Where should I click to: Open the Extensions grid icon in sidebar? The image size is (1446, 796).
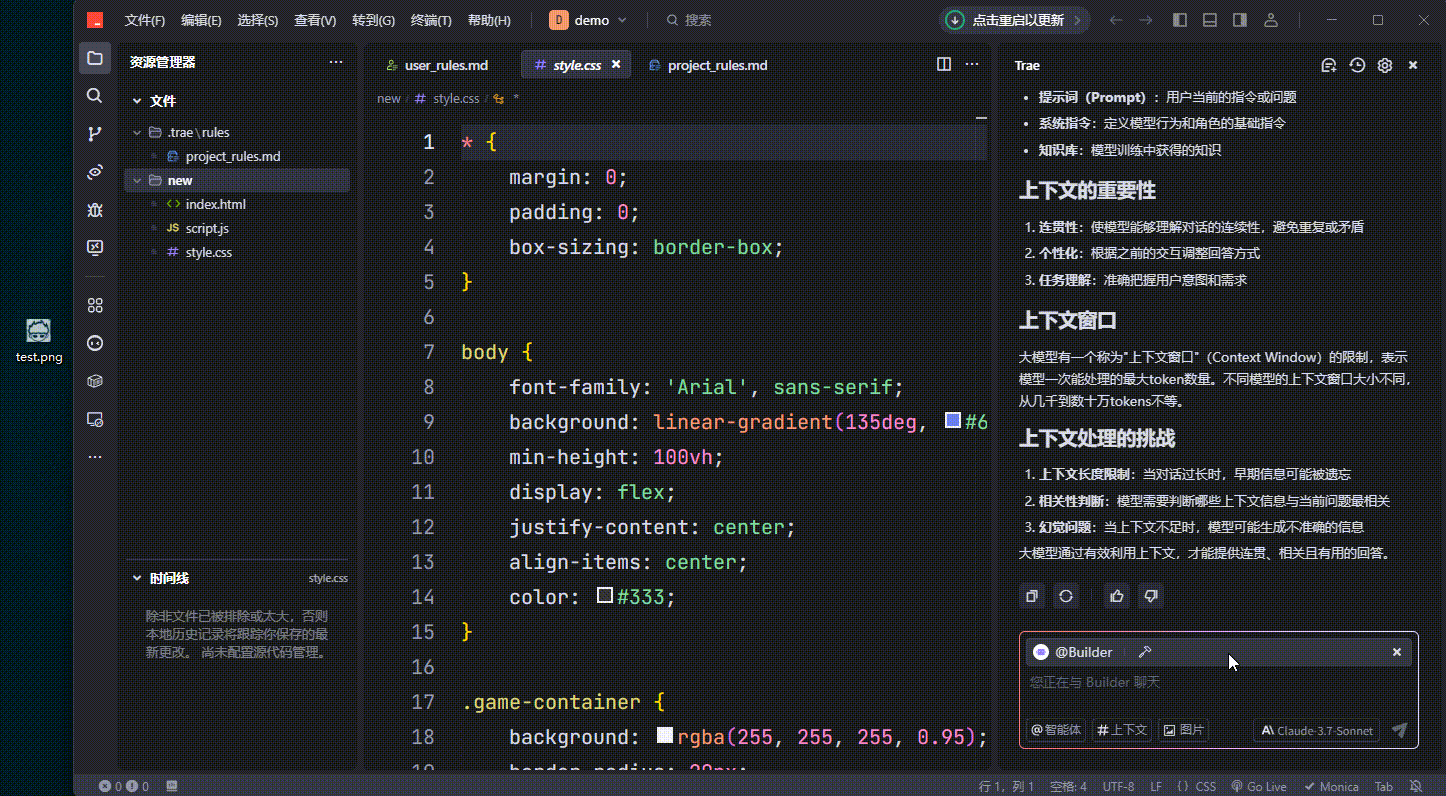[x=95, y=305]
